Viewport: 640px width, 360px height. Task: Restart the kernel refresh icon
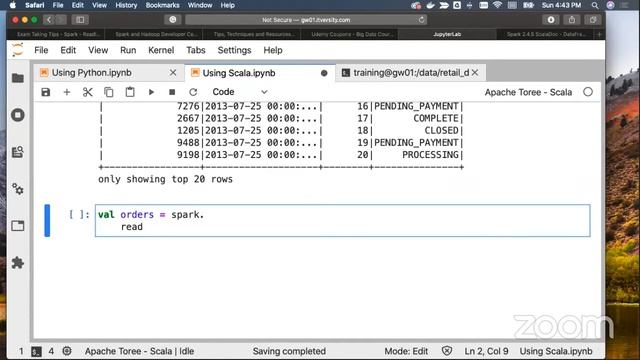point(193,92)
